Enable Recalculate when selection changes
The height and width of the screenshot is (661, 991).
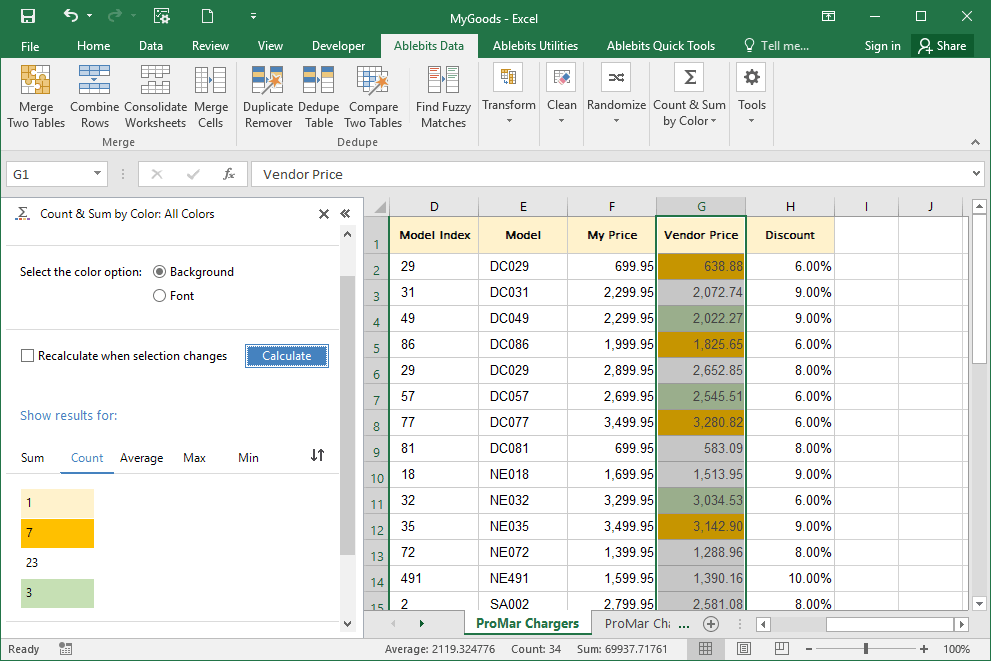(27, 356)
